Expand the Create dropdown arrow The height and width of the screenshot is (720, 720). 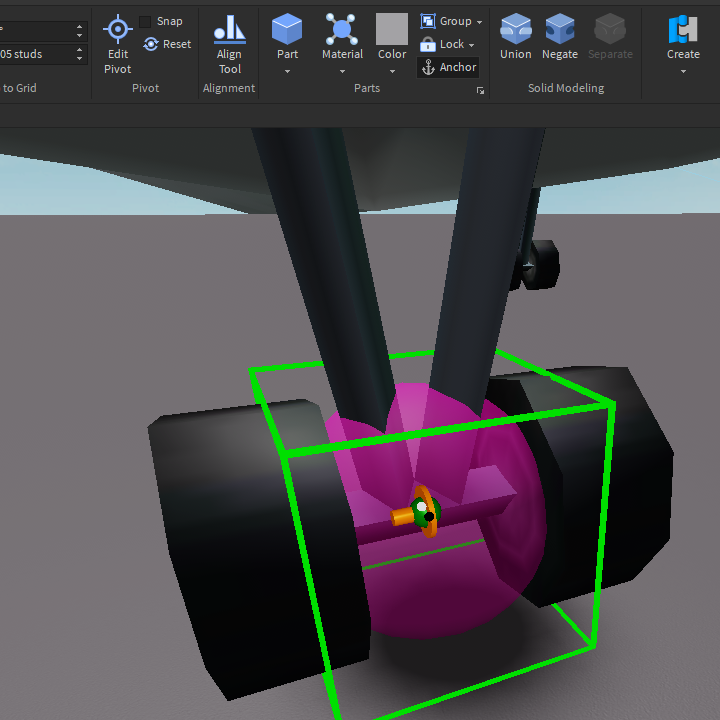683,71
